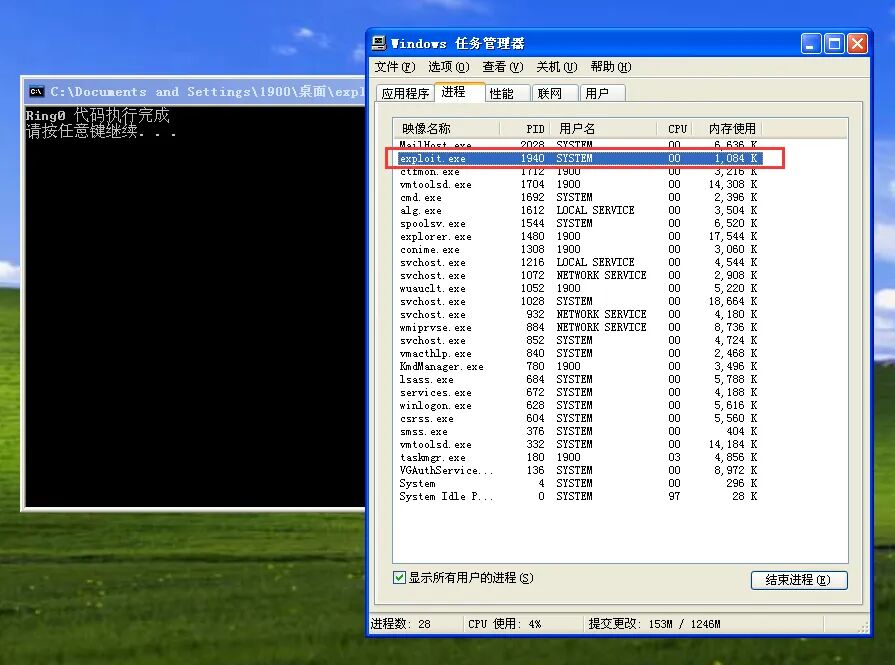
Task: Sort by CPU column header
Action: click(x=674, y=128)
